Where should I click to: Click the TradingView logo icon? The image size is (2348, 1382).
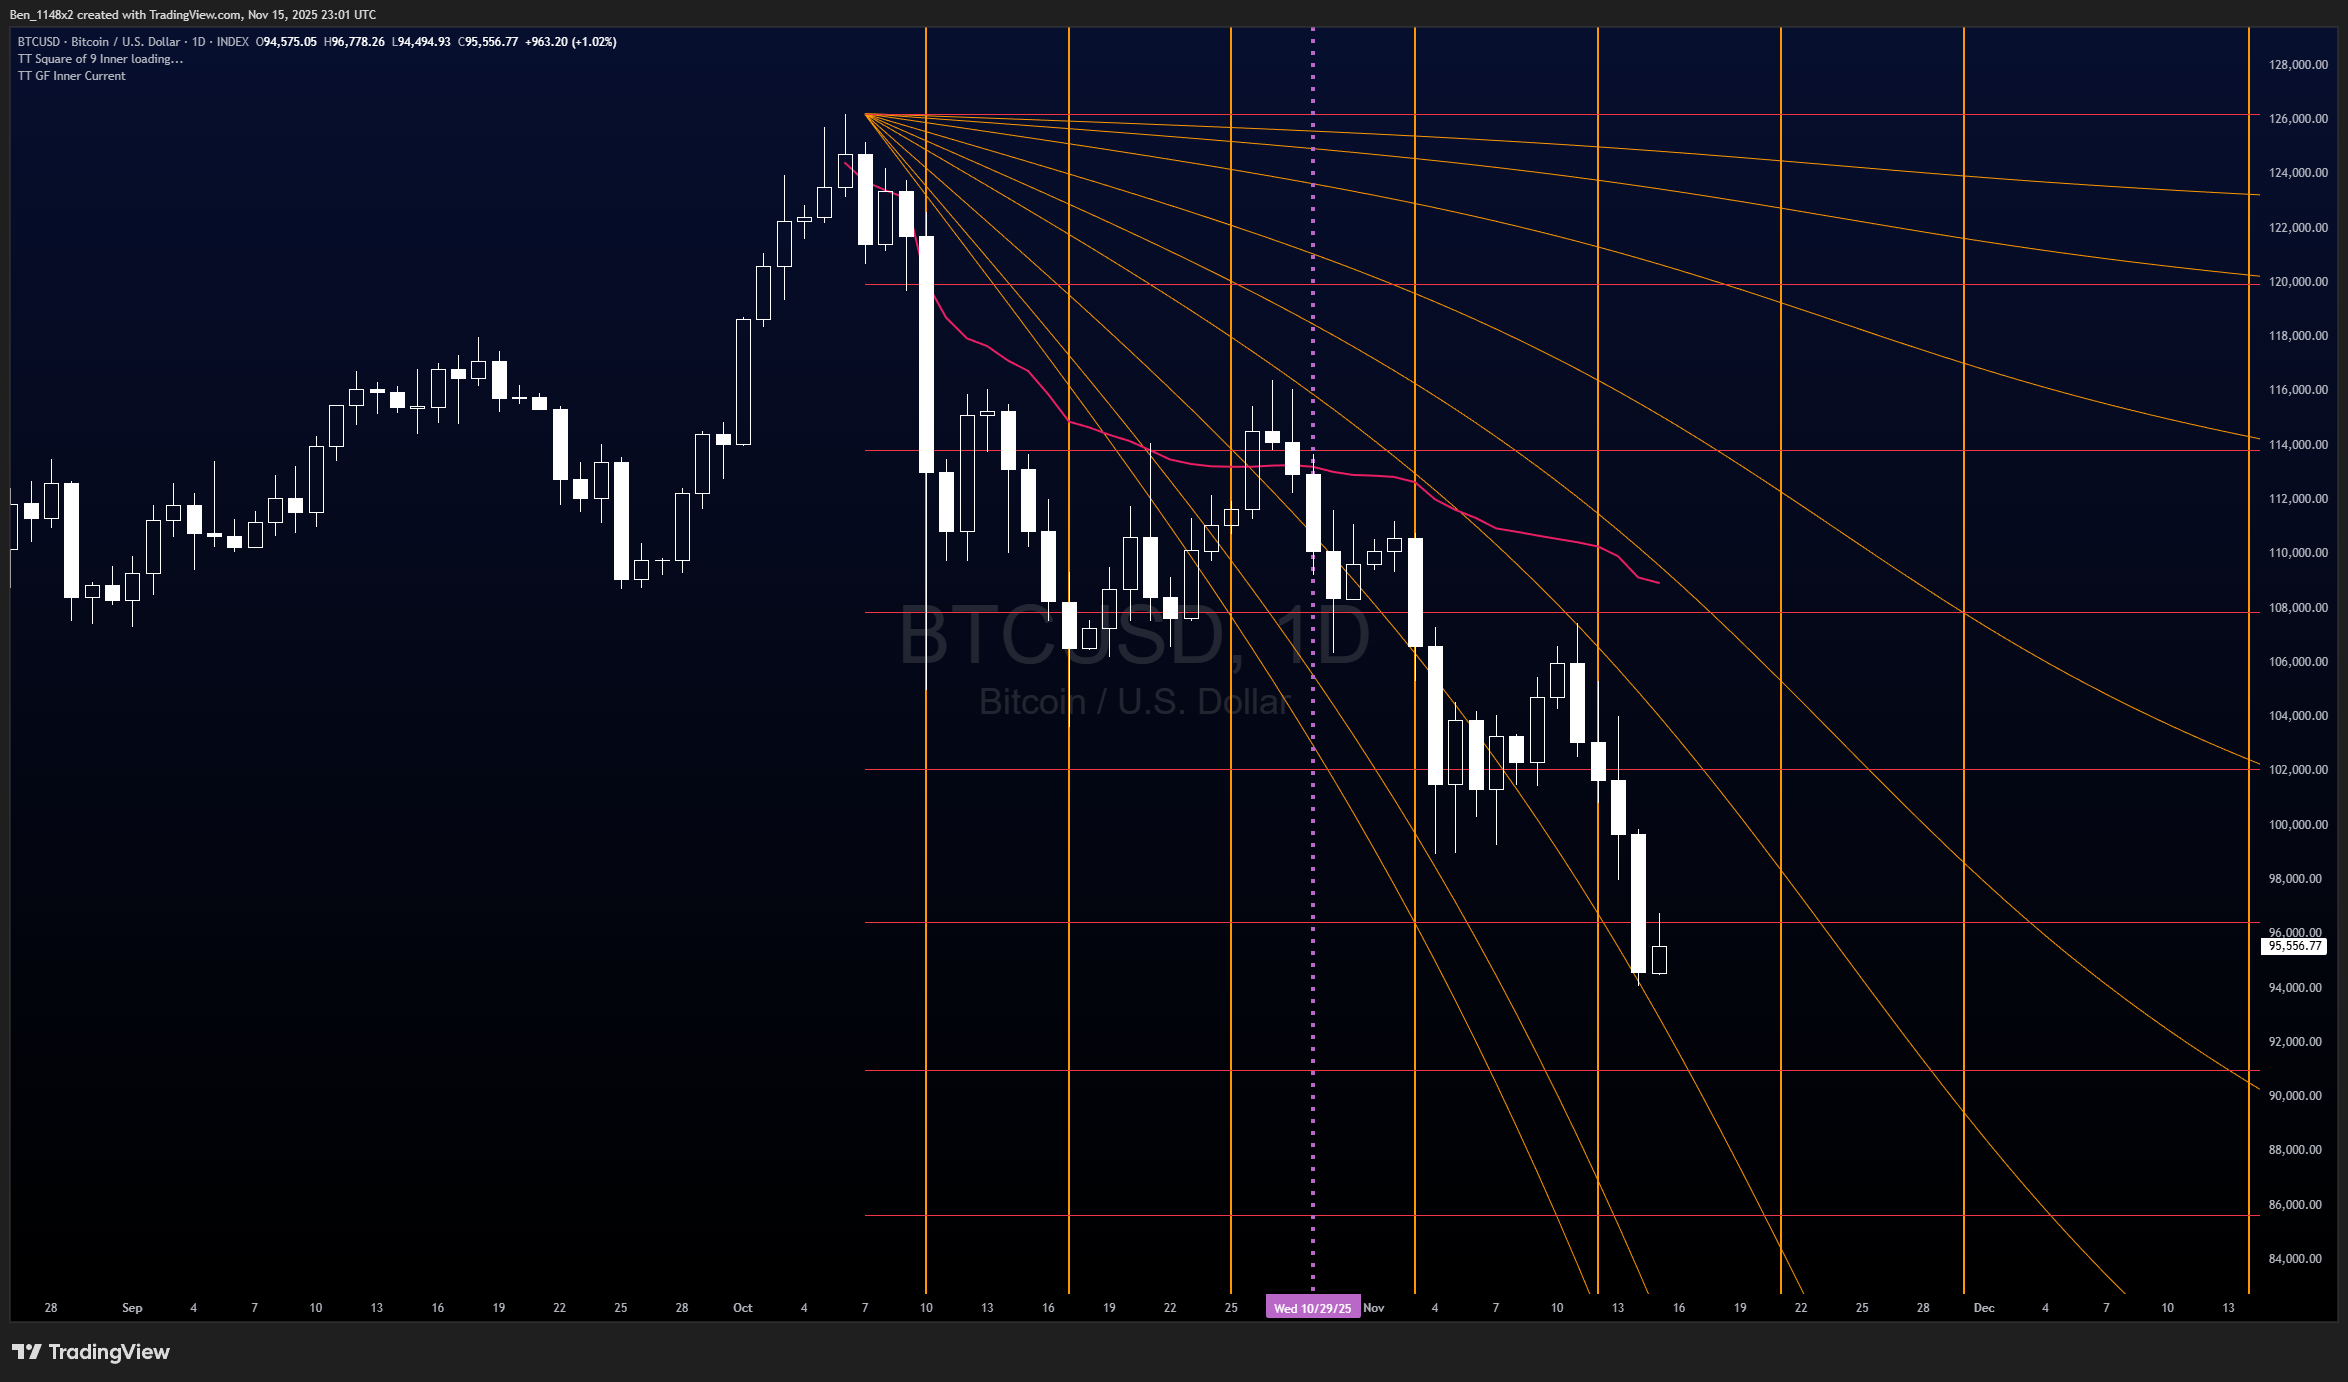(27, 1352)
